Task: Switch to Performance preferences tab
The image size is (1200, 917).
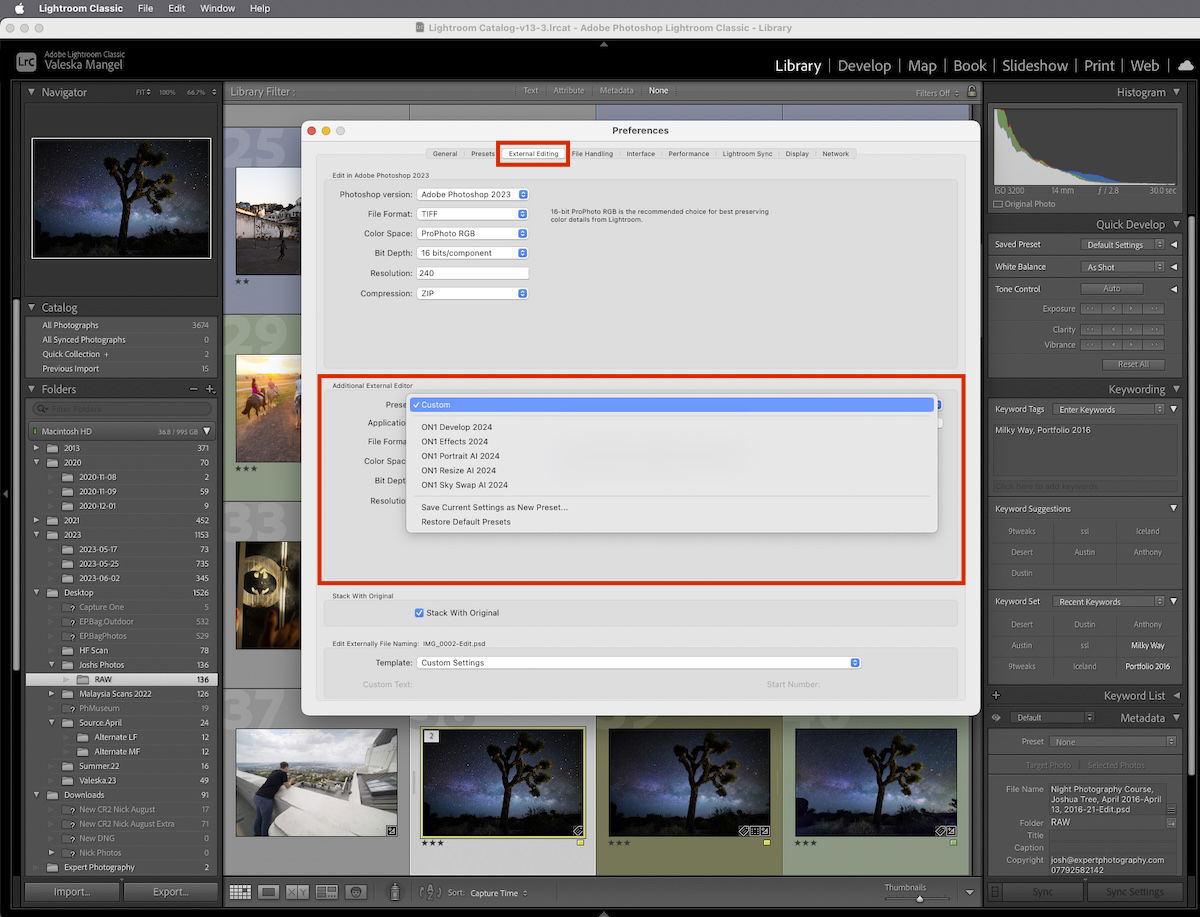Action: tap(689, 154)
